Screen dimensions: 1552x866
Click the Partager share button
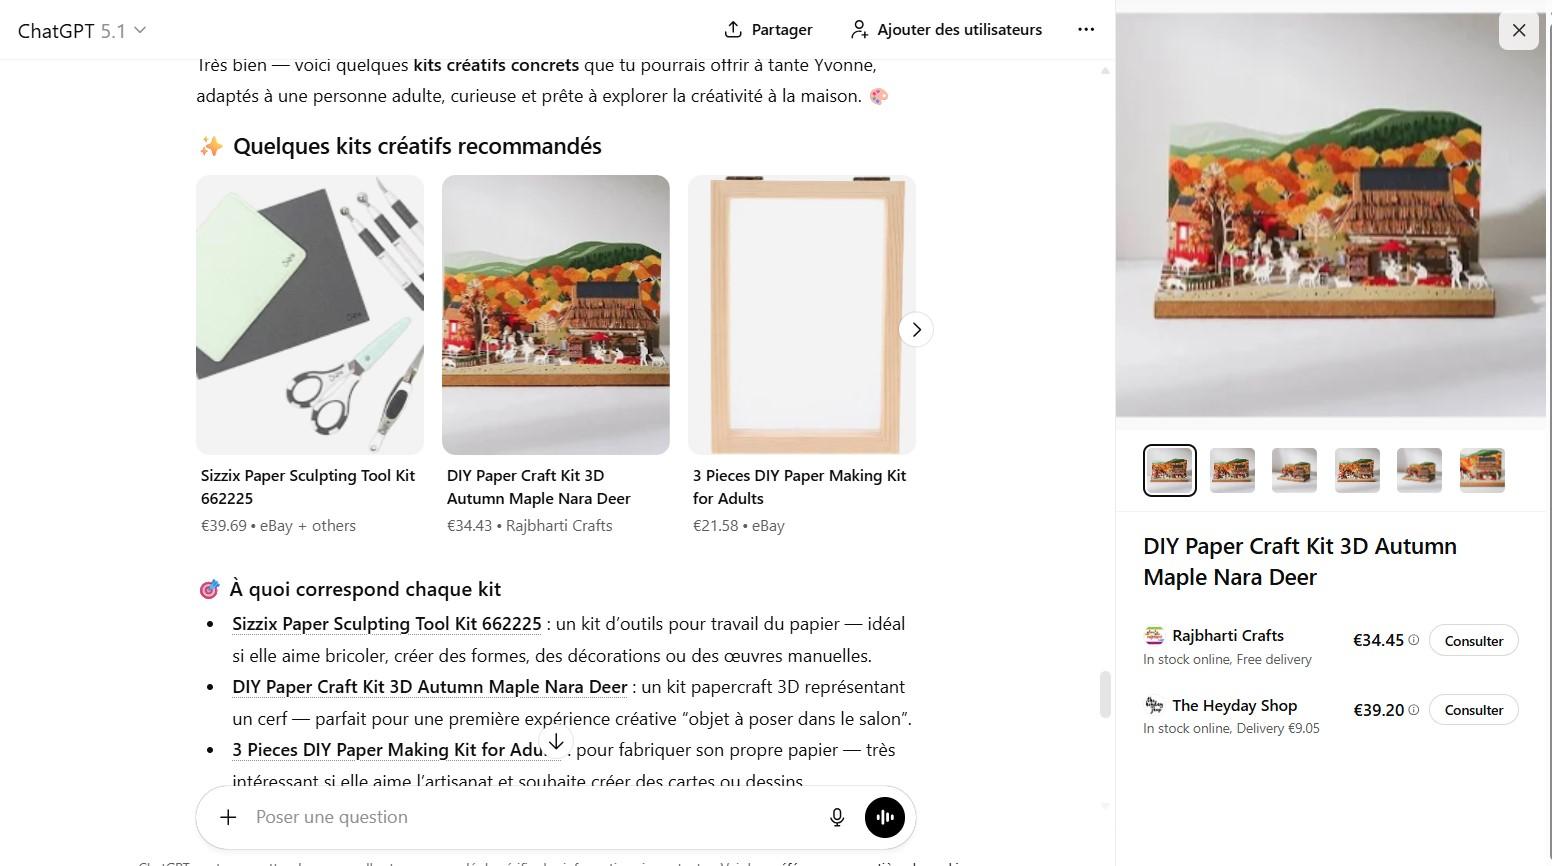click(768, 30)
